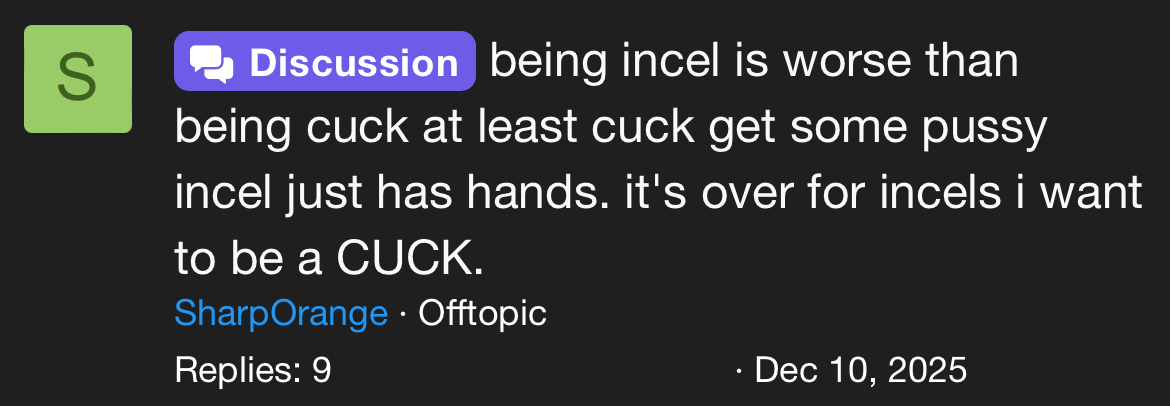
Task: View author SharpOrange's member card
Action: (x=281, y=314)
